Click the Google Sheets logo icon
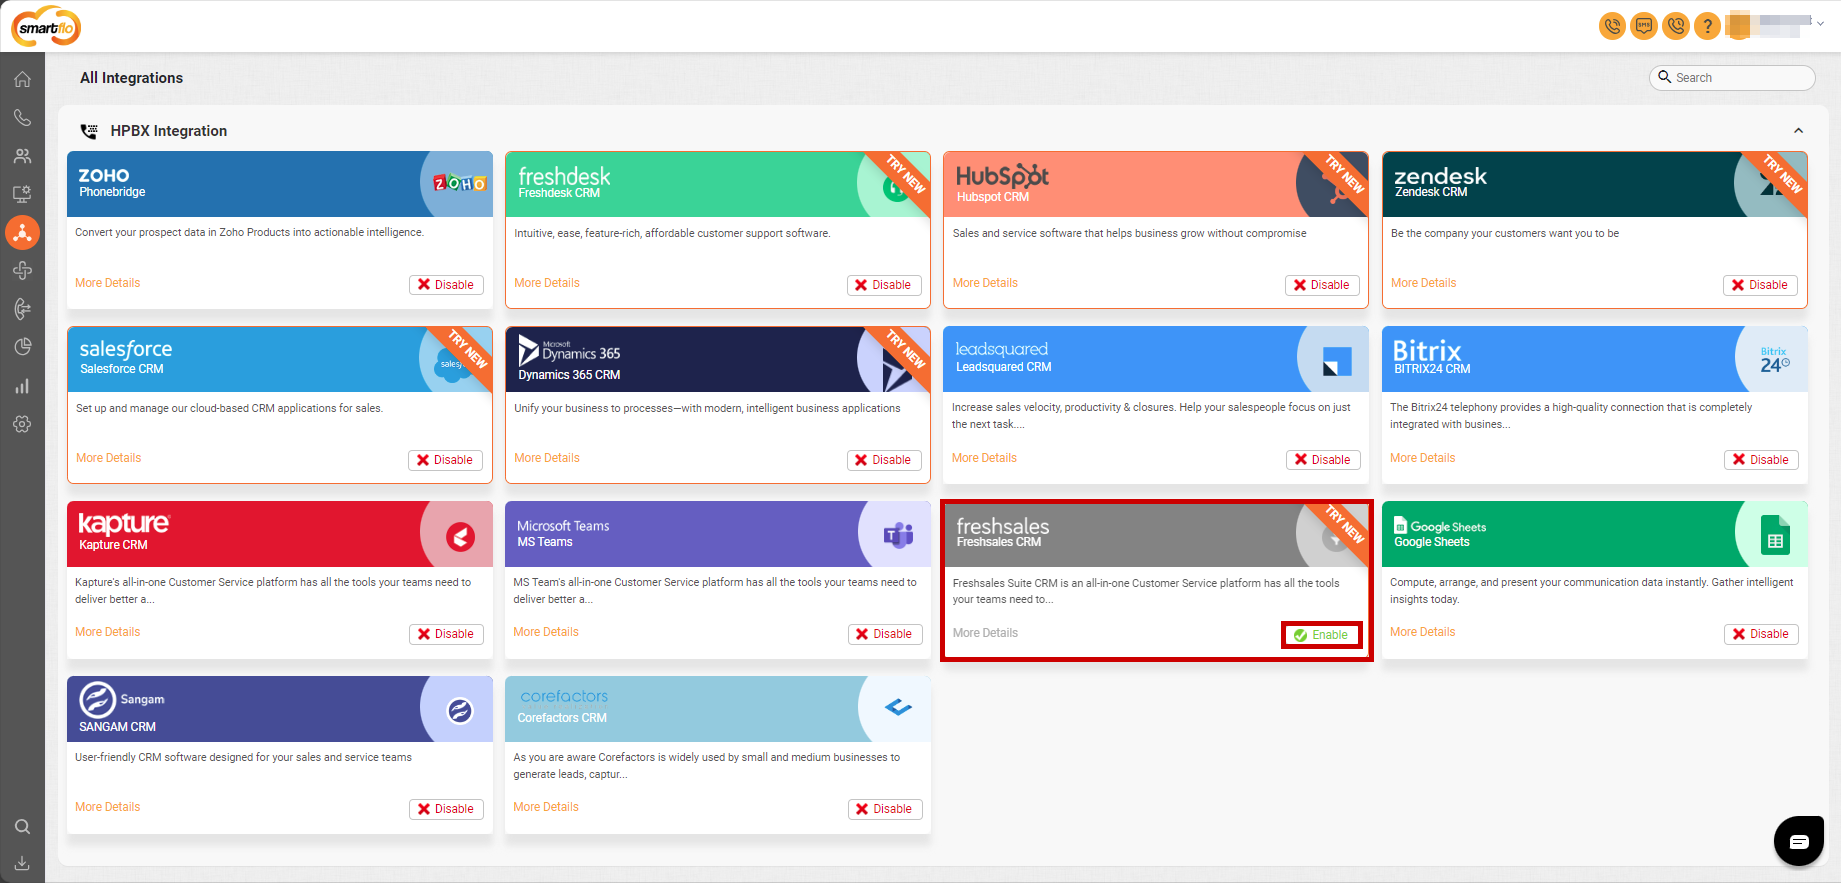Viewport: 1841px width, 883px height. click(1775, 535)
